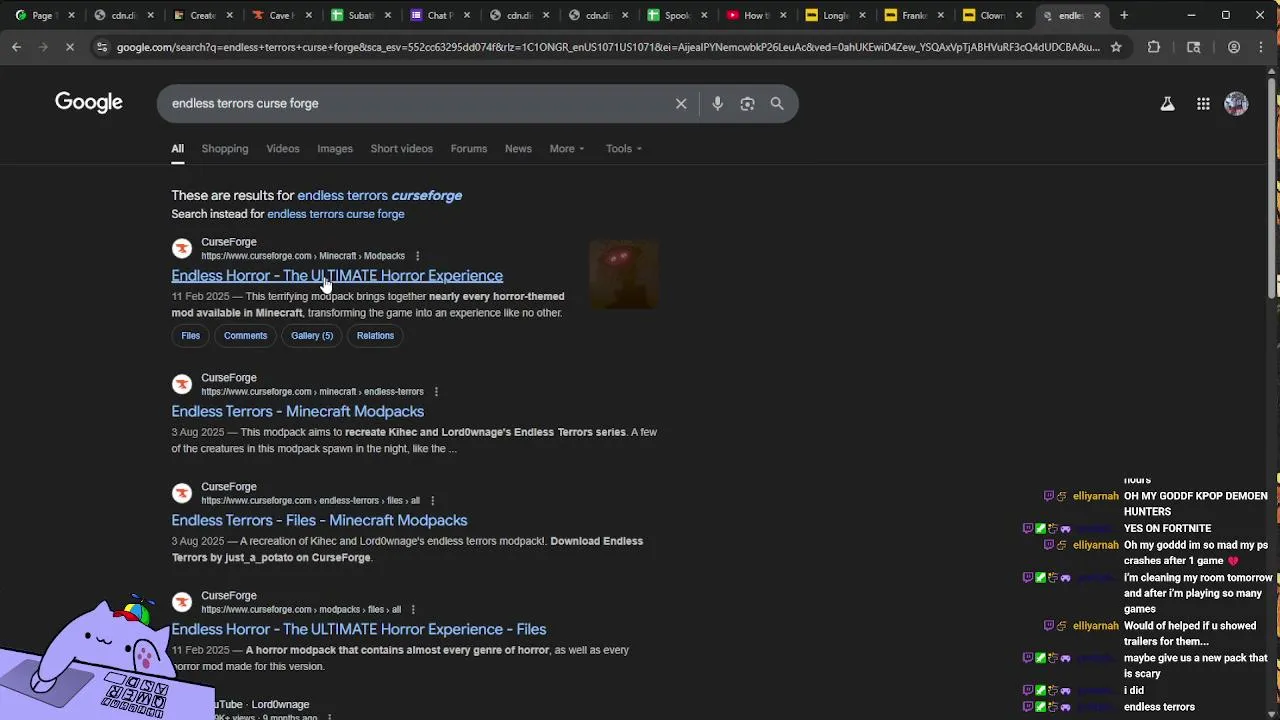
Task: Open Endless Horror ULTIMATE Experience - Files link
Action: 358,630
